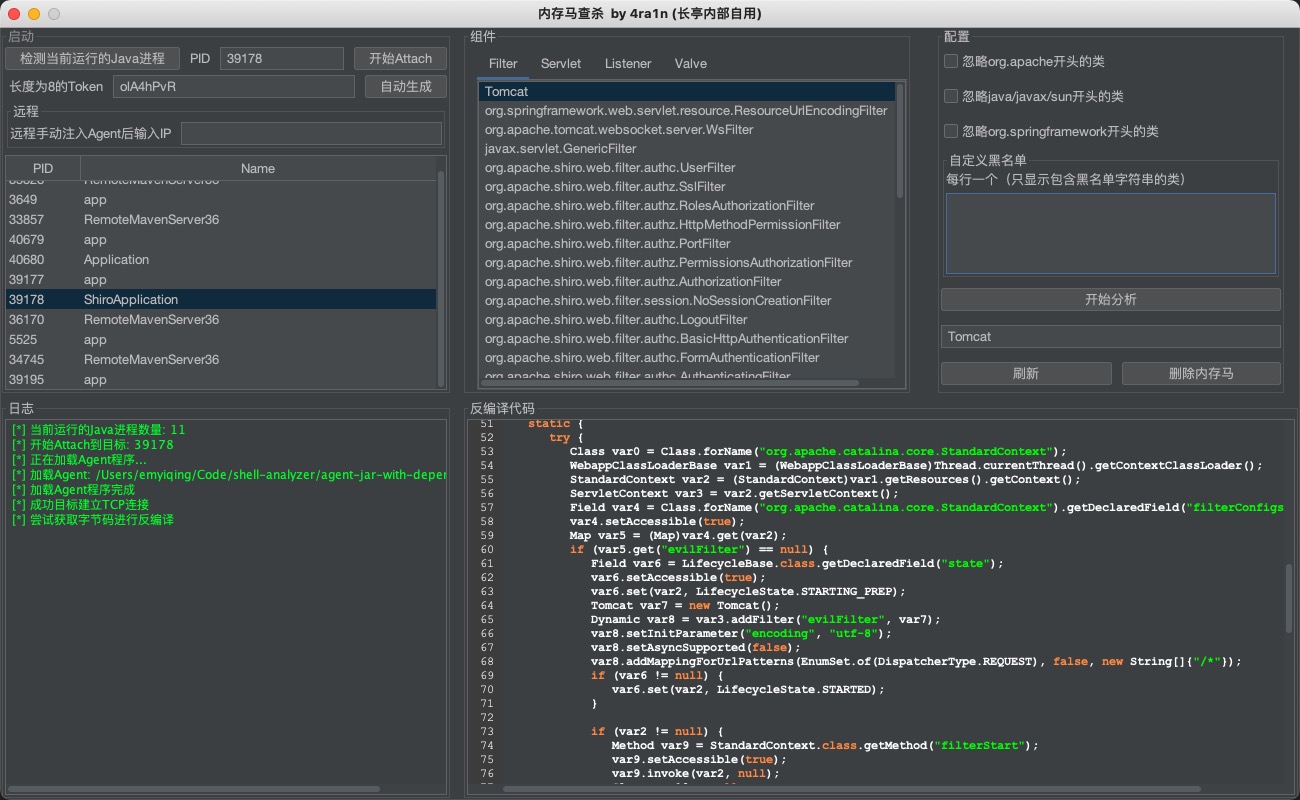Select shiro HttpMethodPermissionFilter entry
The width and height of the screenshot is (1300, 800).
click(686, 224)
